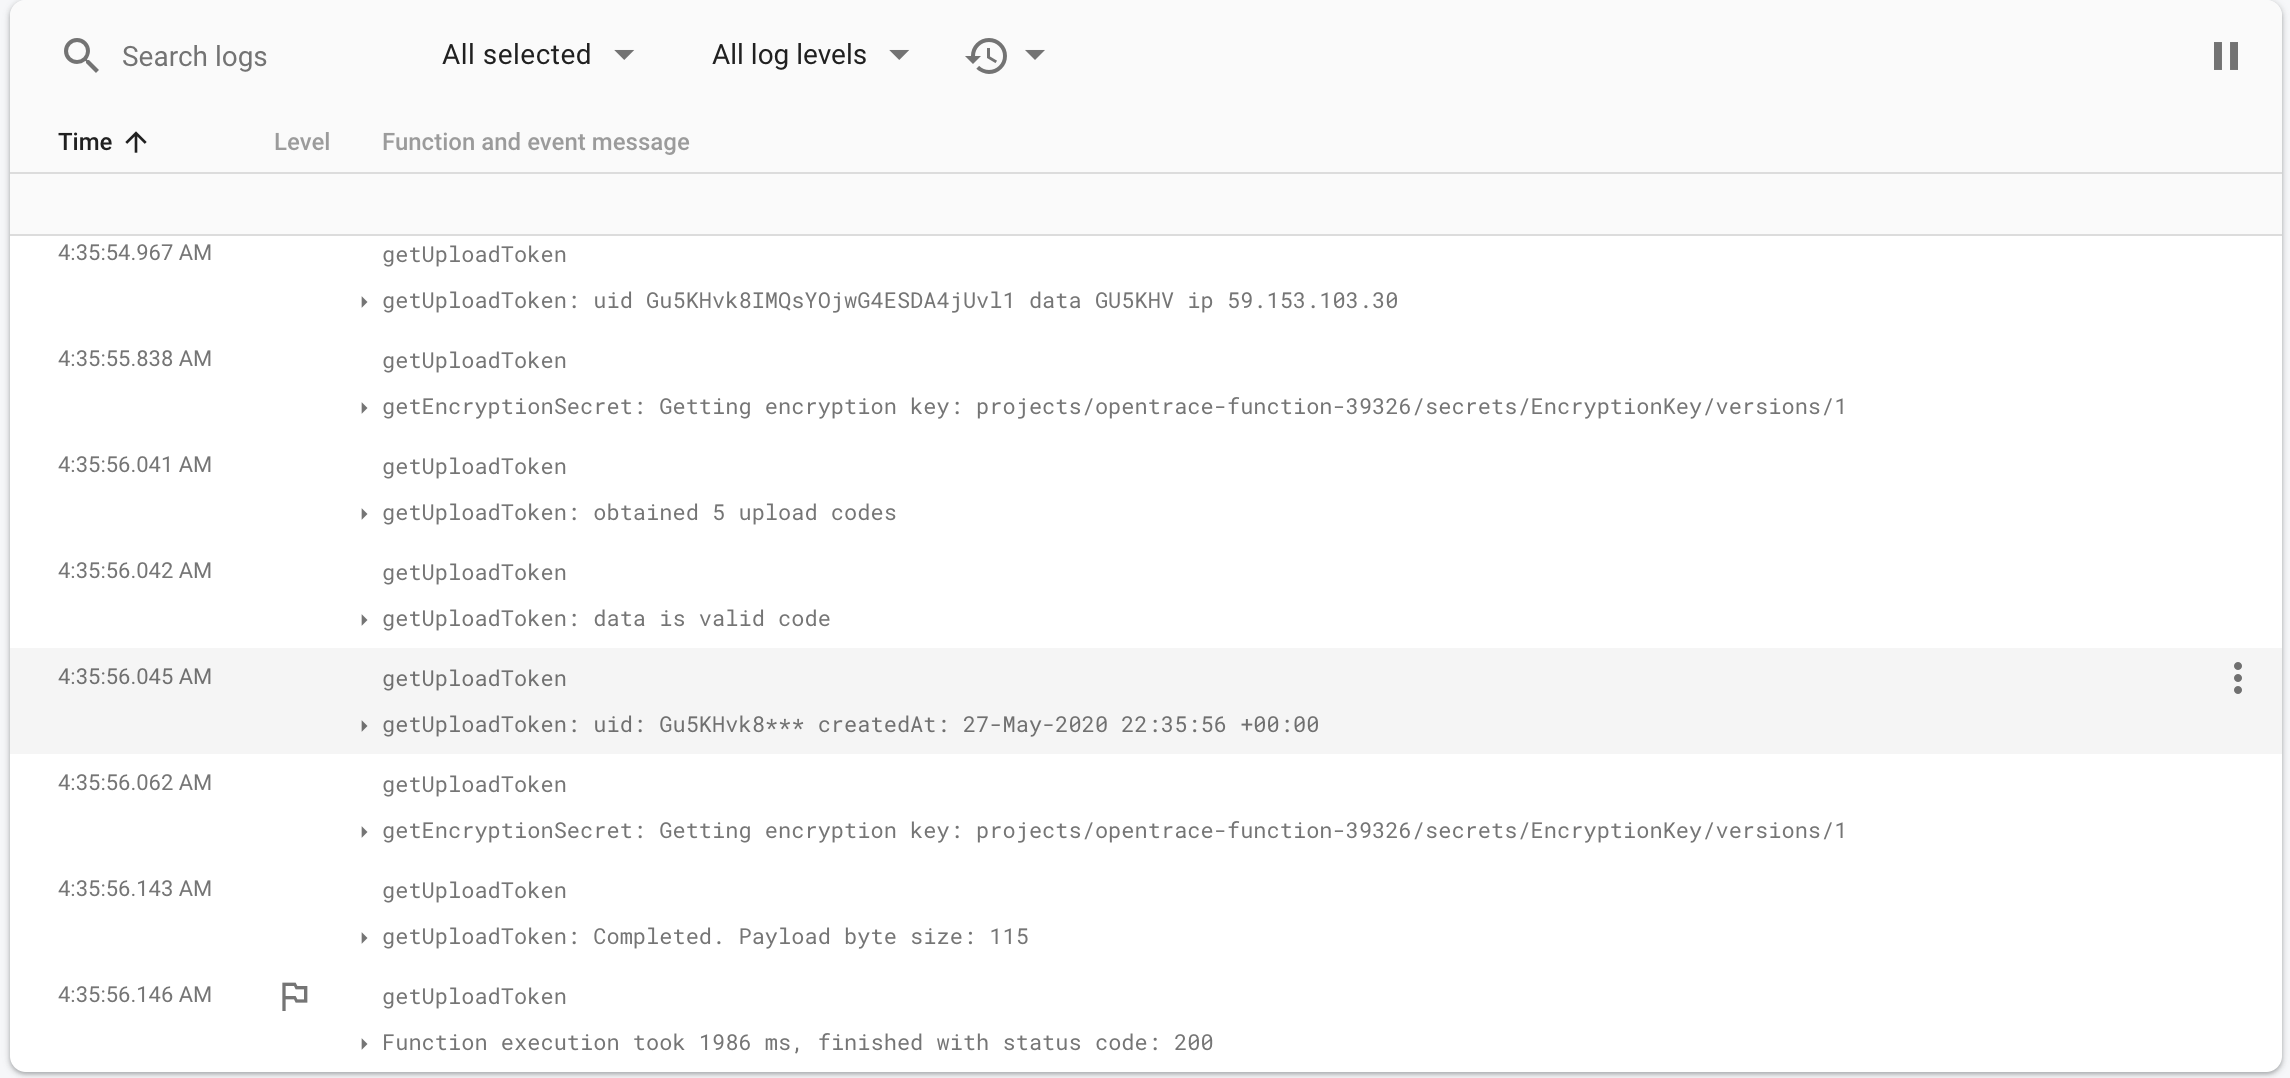Click the Search logs input field
This screenshot has height=1078, width=2290.
coord(195,55)
